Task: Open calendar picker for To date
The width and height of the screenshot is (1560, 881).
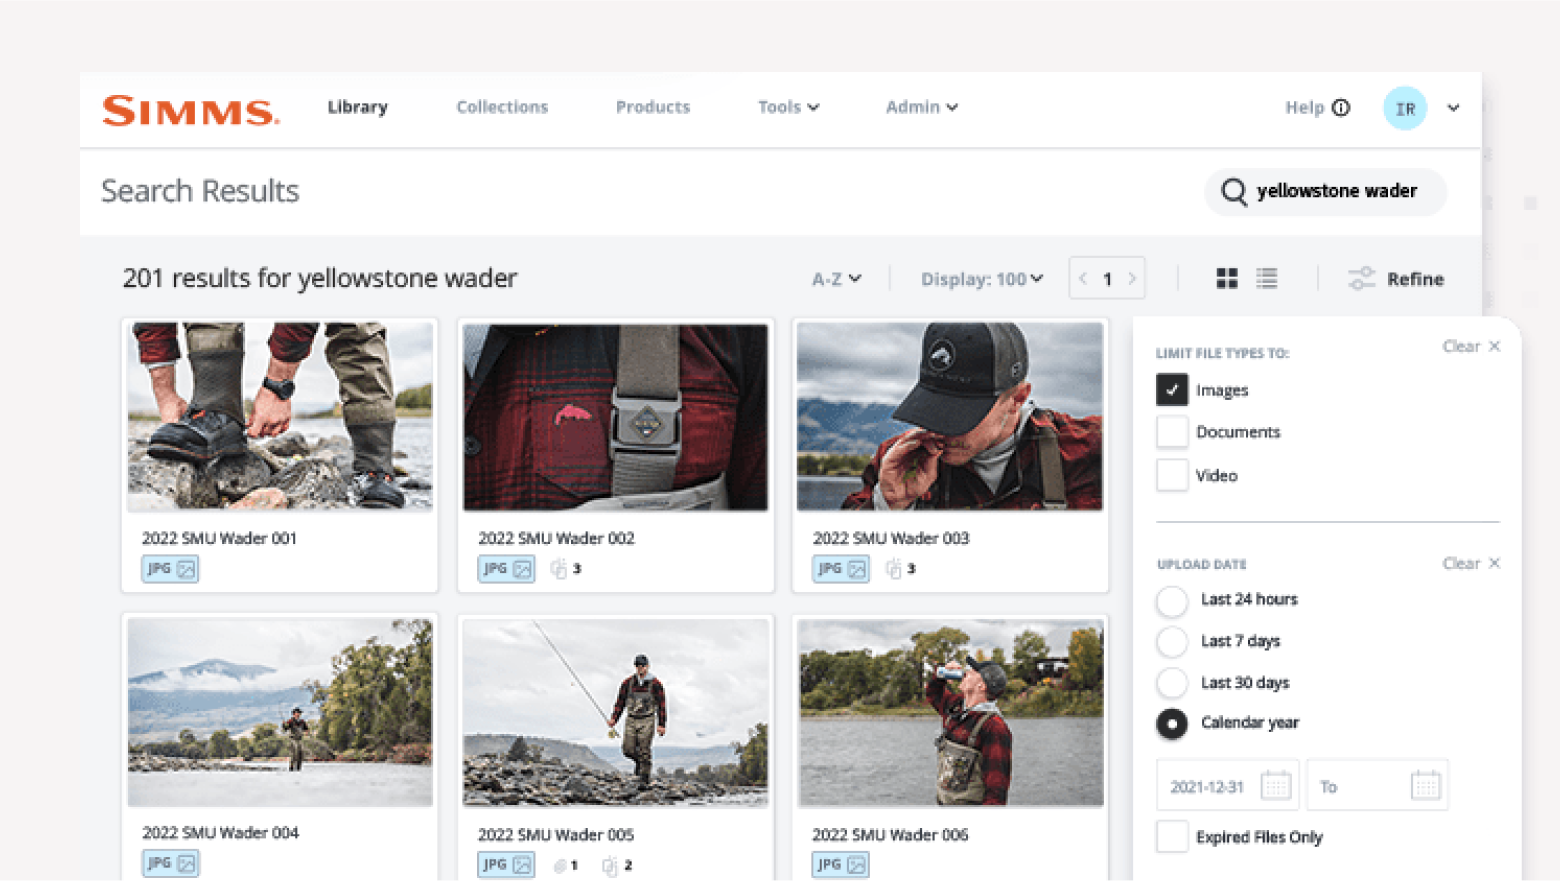Action: 1426,786
